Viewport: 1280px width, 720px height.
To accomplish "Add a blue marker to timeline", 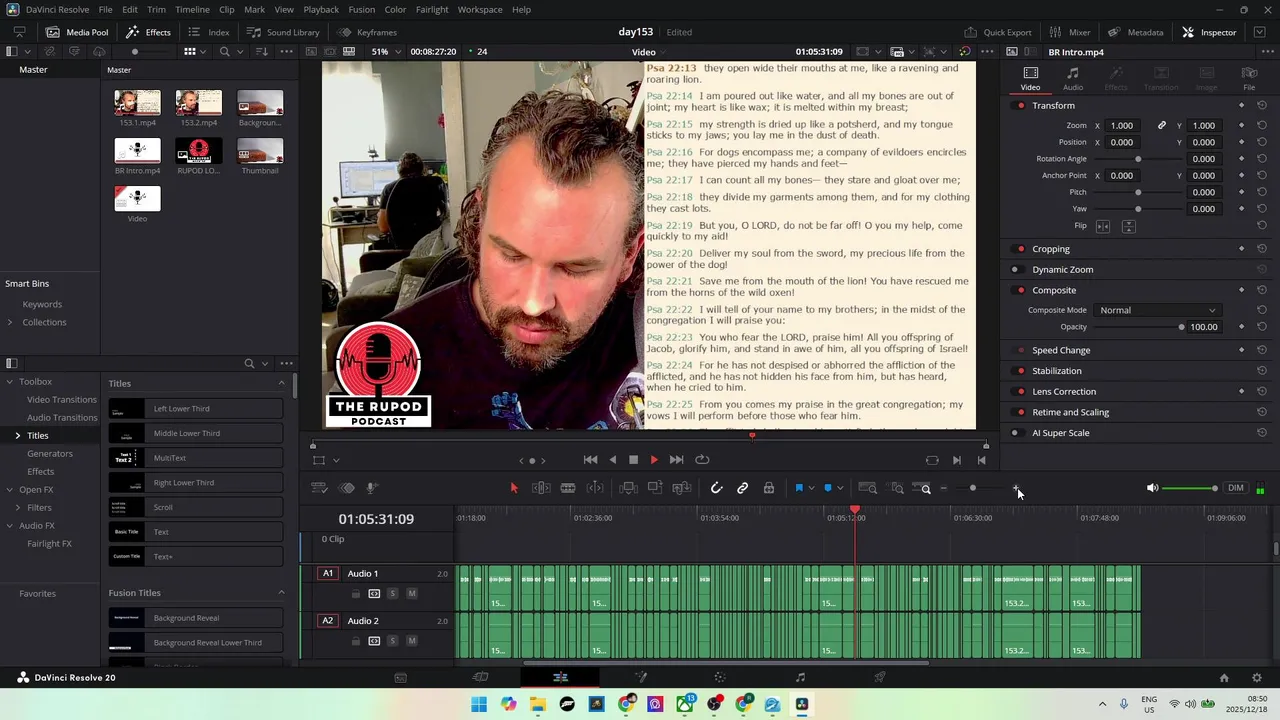I will [x=828, y=488].
